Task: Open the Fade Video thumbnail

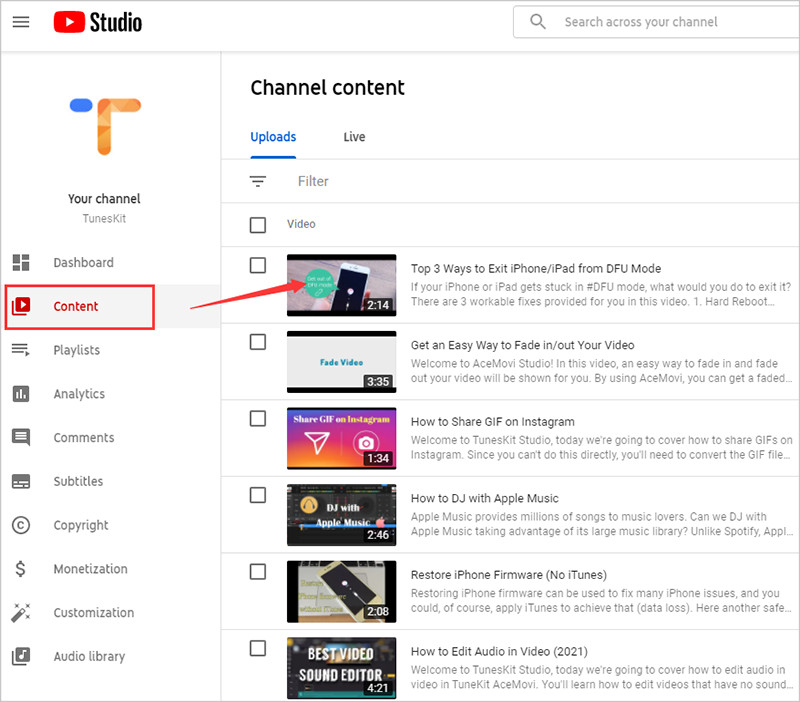Action: tap(341, 362)
